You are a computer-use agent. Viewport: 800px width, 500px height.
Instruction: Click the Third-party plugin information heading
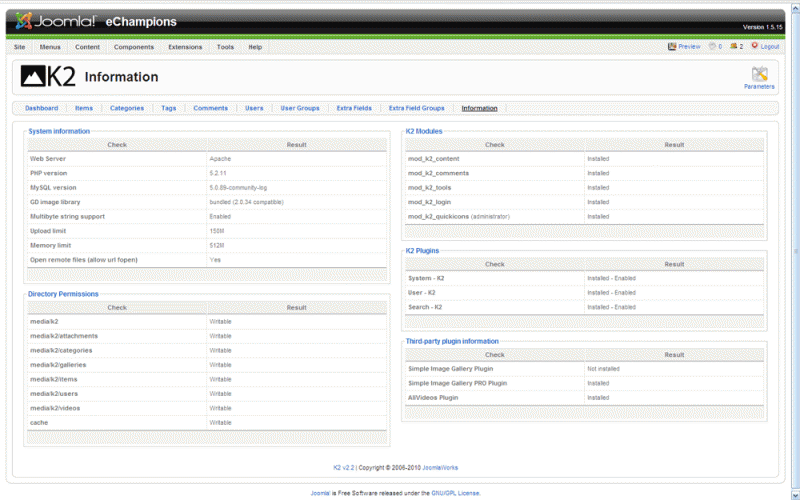pos(452,341)
